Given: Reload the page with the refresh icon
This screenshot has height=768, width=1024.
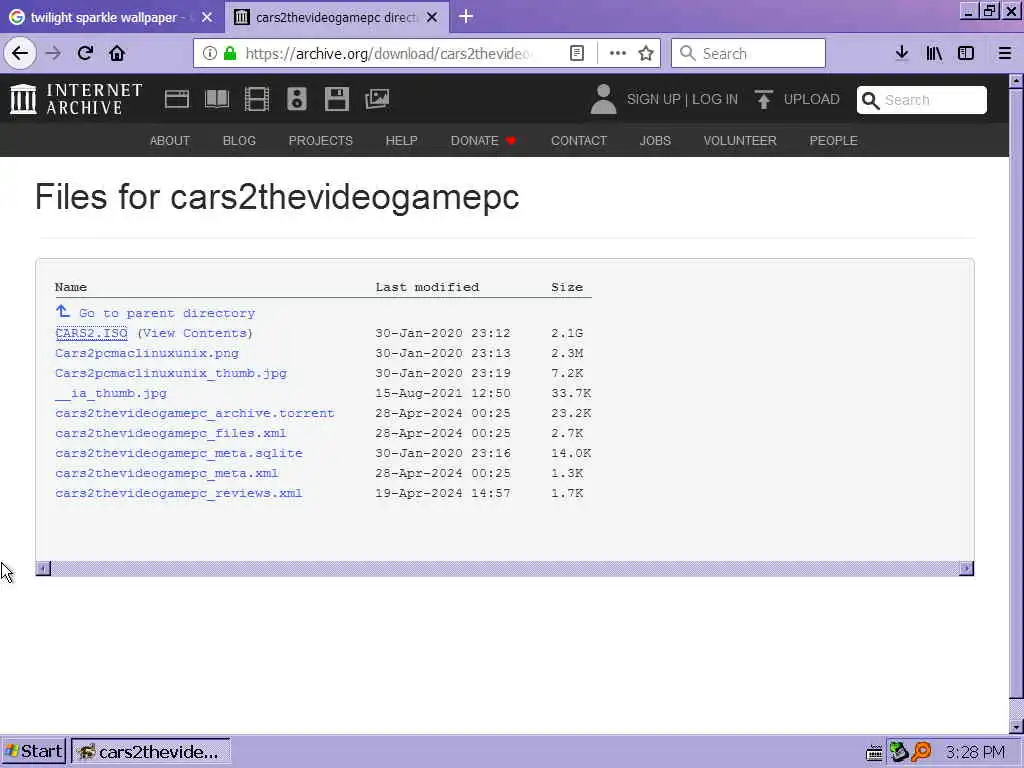Looking at the screenshot, I should [x=85, y=53].
